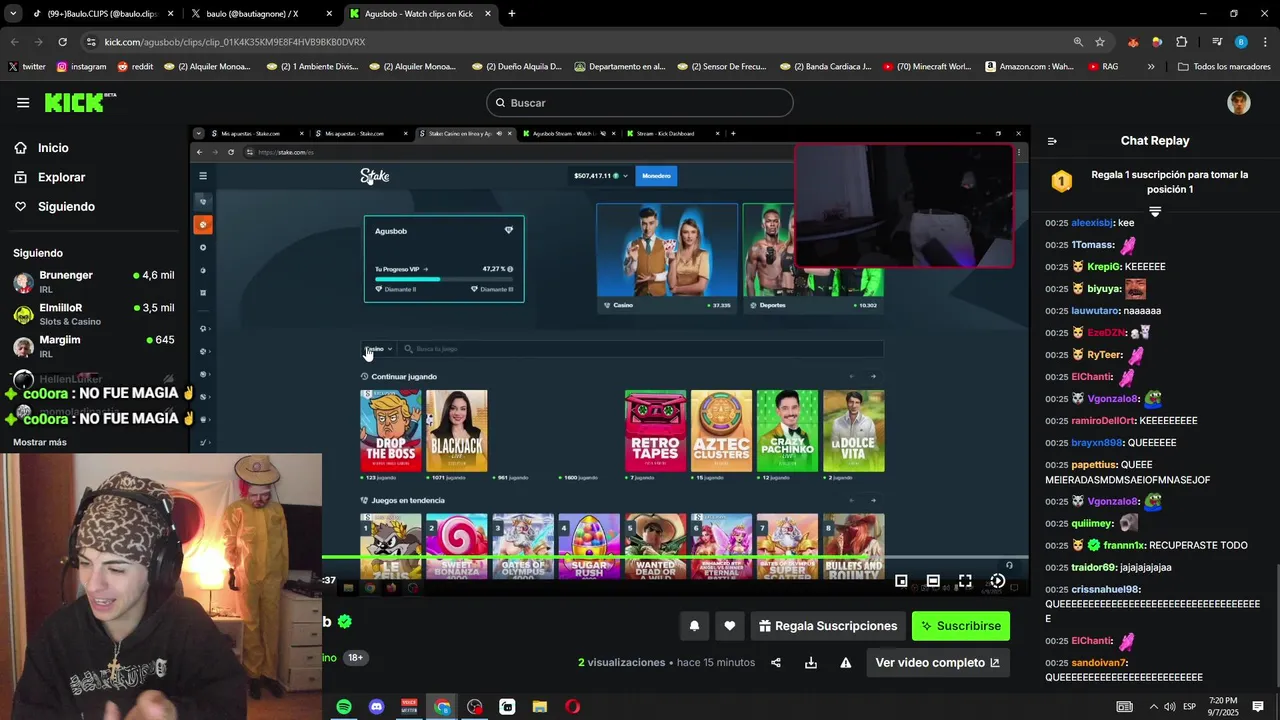Open the notification center in the system tray
The width and height of the screenshot is (1280, 720).
(x=1258, y=707)
